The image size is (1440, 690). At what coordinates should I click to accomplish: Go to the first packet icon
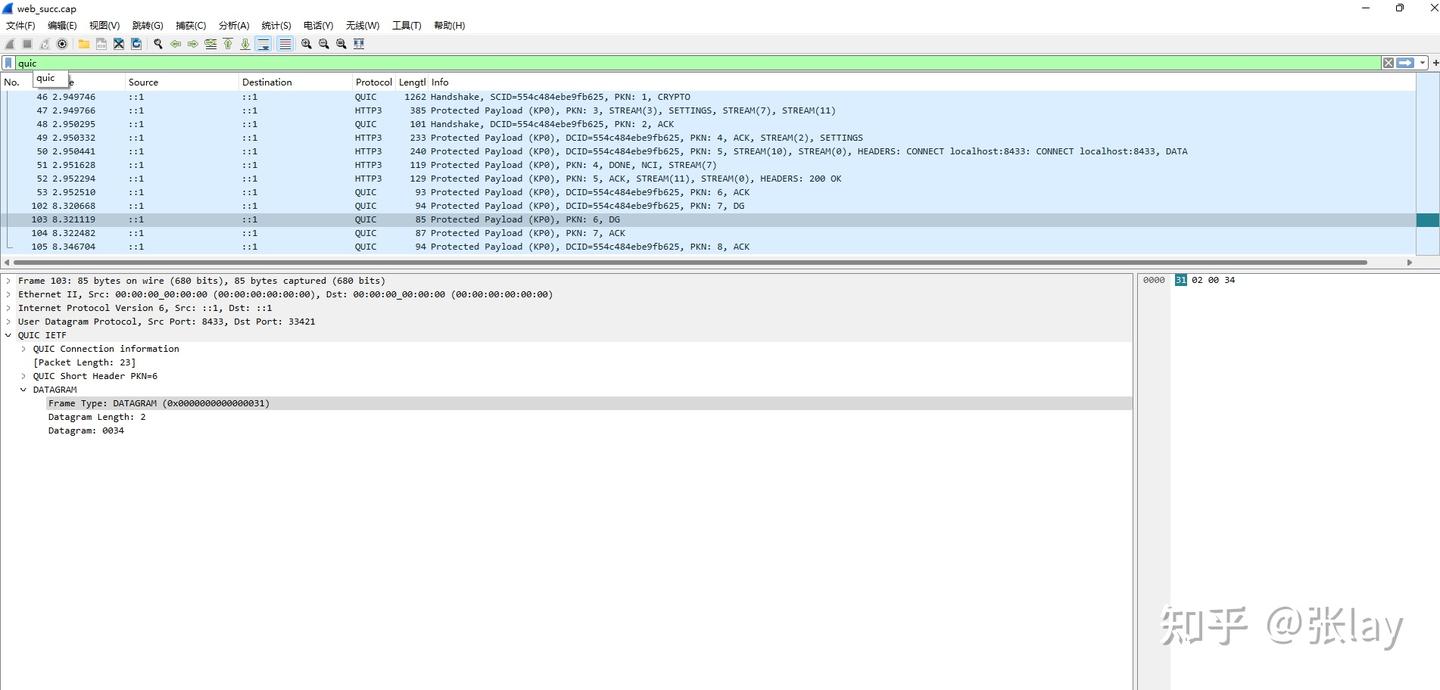coord(228,44)
